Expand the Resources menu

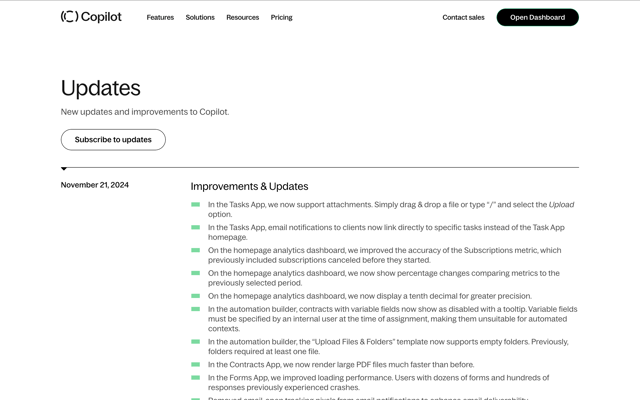[242, 18]
